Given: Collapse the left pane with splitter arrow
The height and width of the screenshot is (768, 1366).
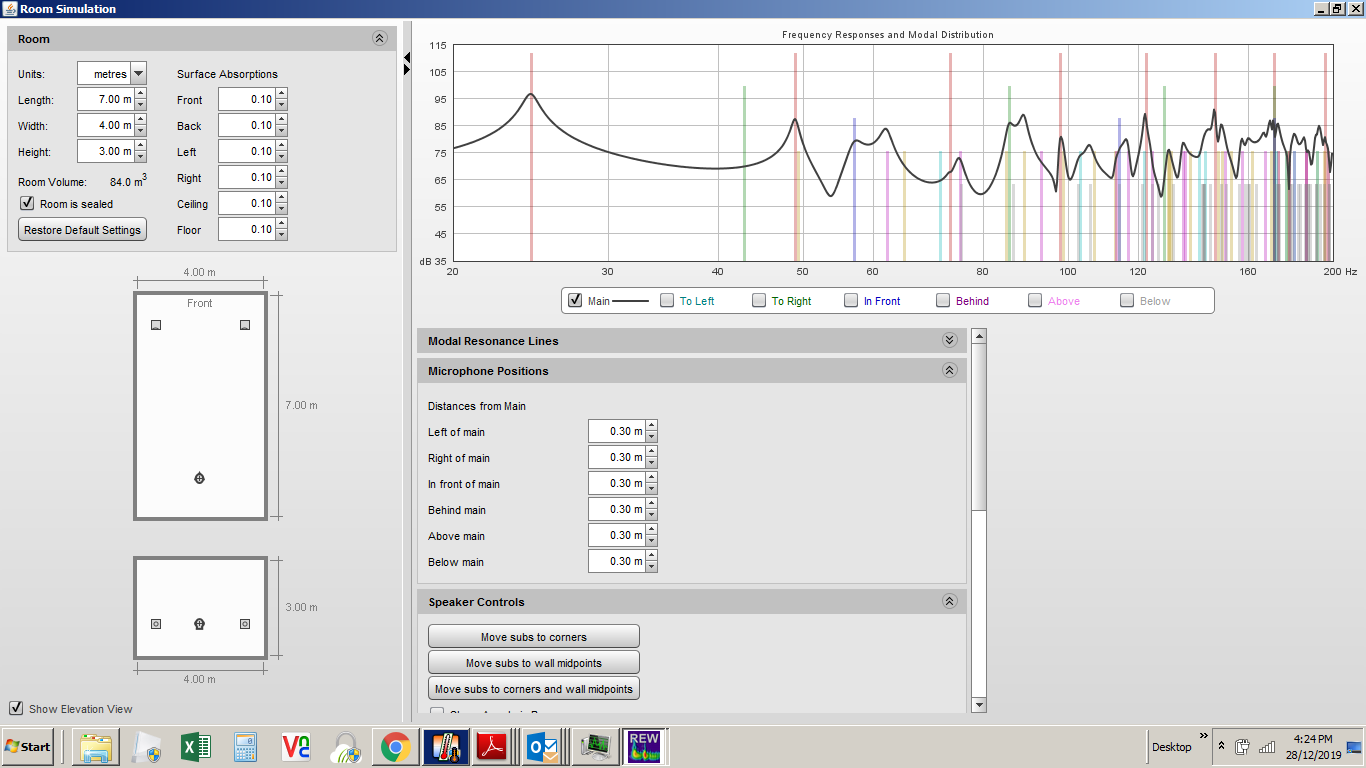Looking at the screenshot, I should pos(407,58).
